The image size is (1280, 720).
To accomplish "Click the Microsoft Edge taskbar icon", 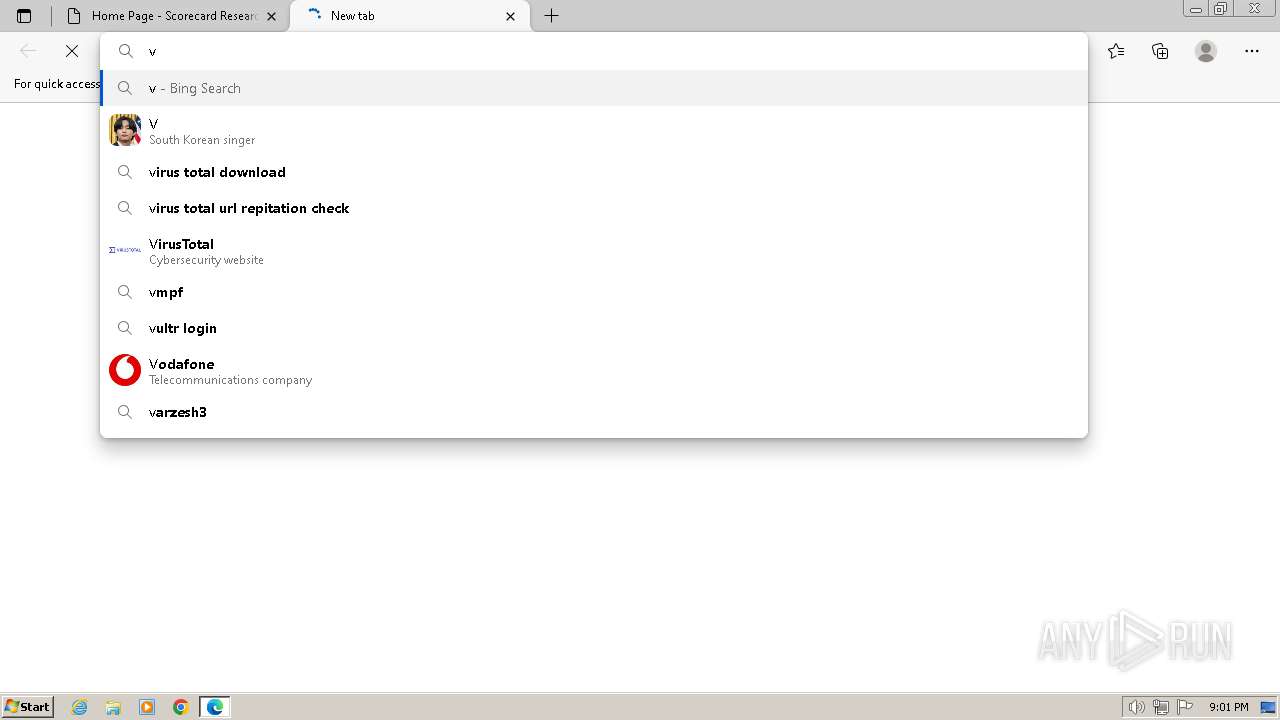I will [x=215, y=707].
